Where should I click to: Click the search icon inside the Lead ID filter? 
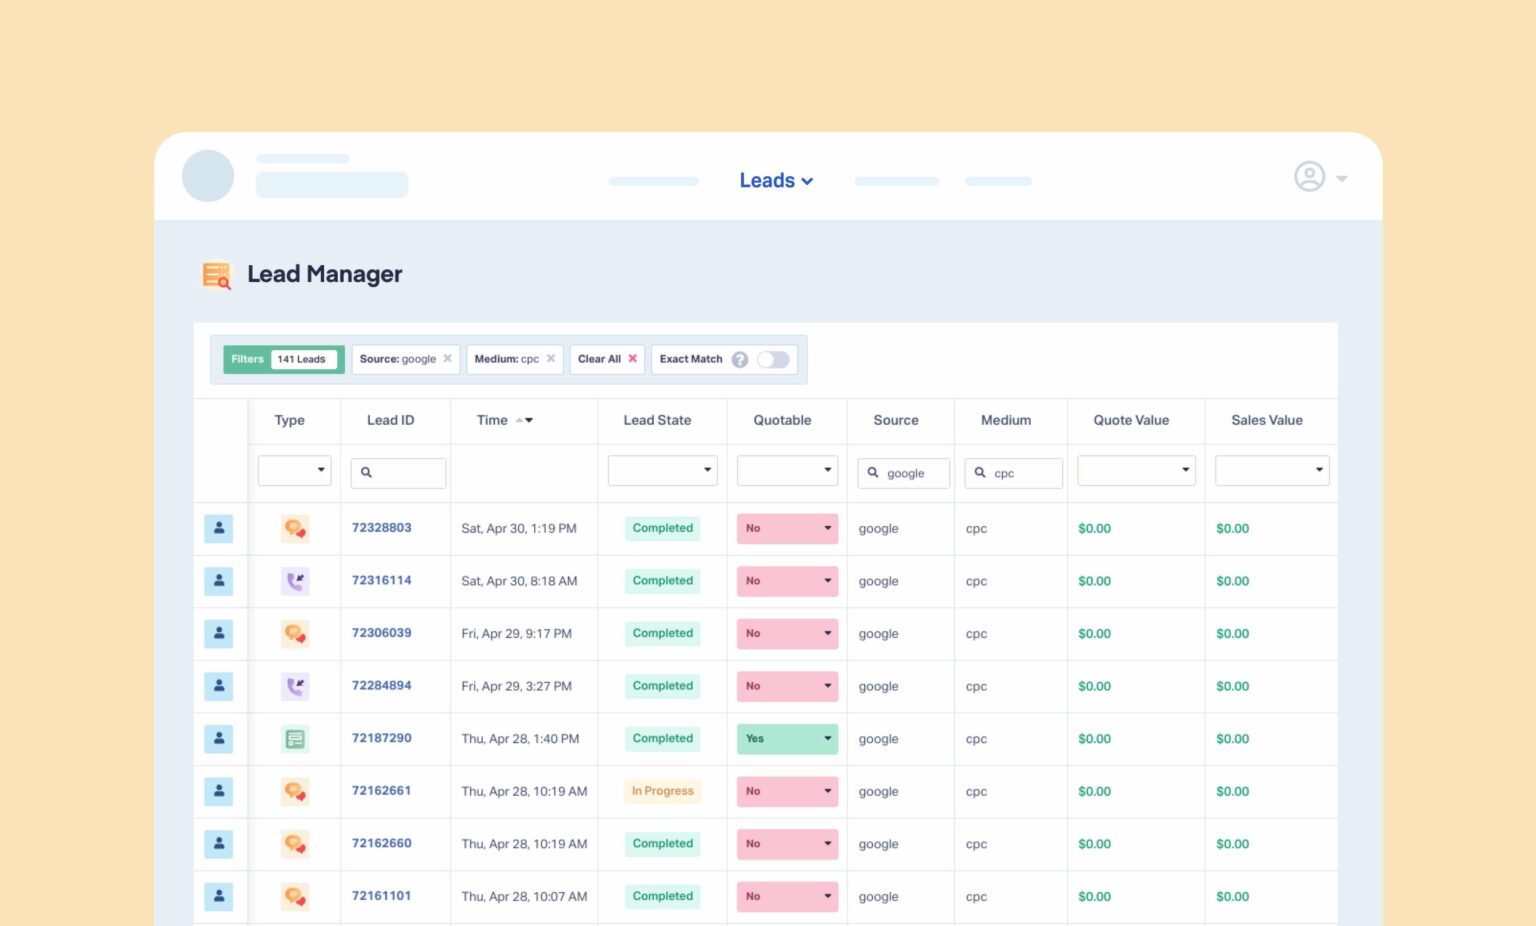[x=367, y=473]
